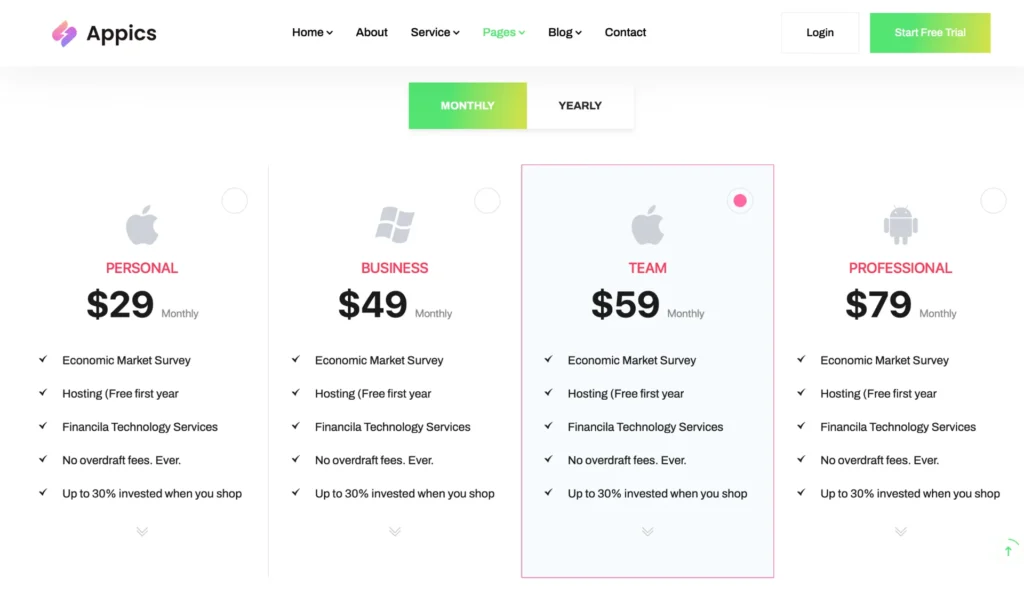Switch billing to Yearly
The width and height of the screenshot is (1024, 593).
(x=580, y=106)
